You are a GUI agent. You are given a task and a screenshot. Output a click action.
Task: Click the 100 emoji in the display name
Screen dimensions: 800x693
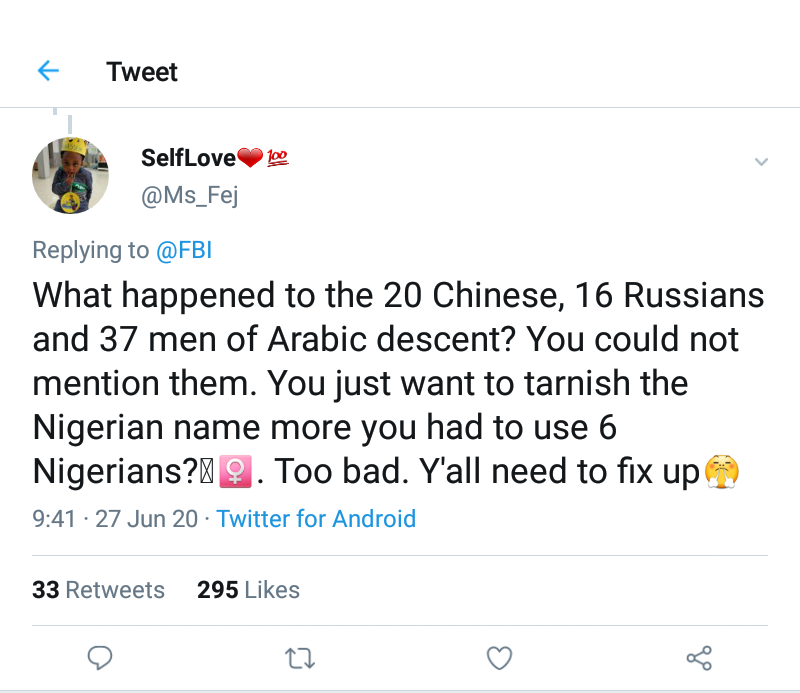(278, 158)
